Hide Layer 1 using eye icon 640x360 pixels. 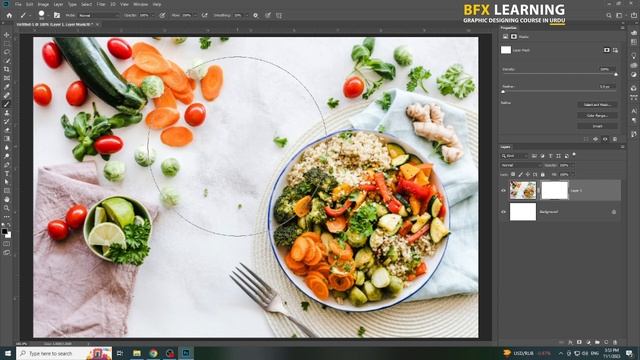point(503,191)
